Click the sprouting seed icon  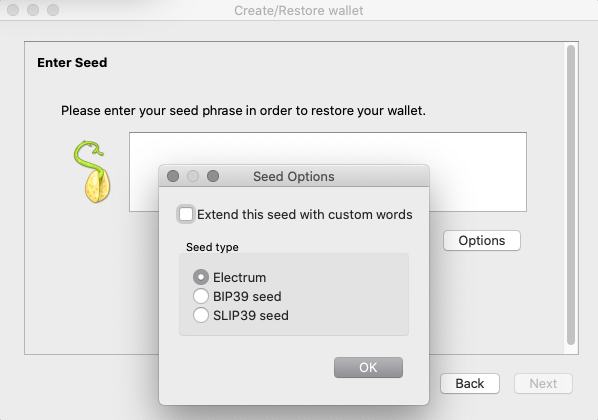pos(92,172)
